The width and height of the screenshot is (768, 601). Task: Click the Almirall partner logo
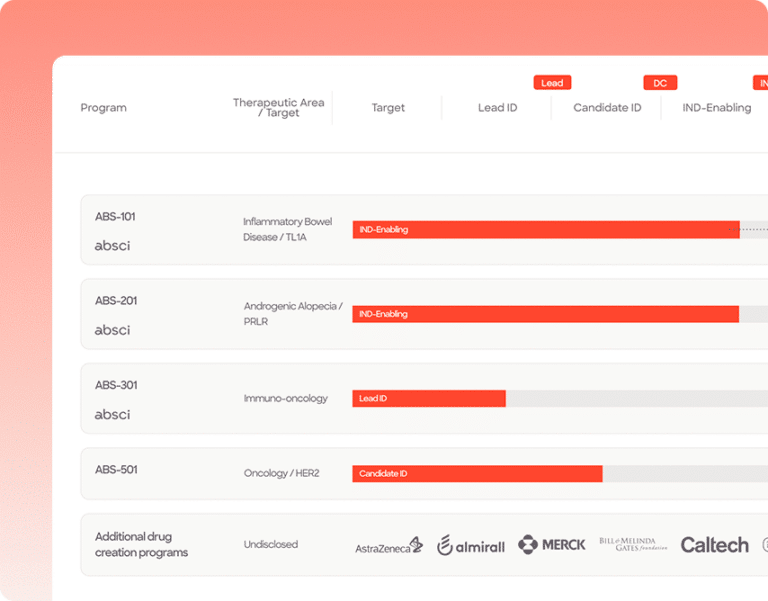[471, 546]
